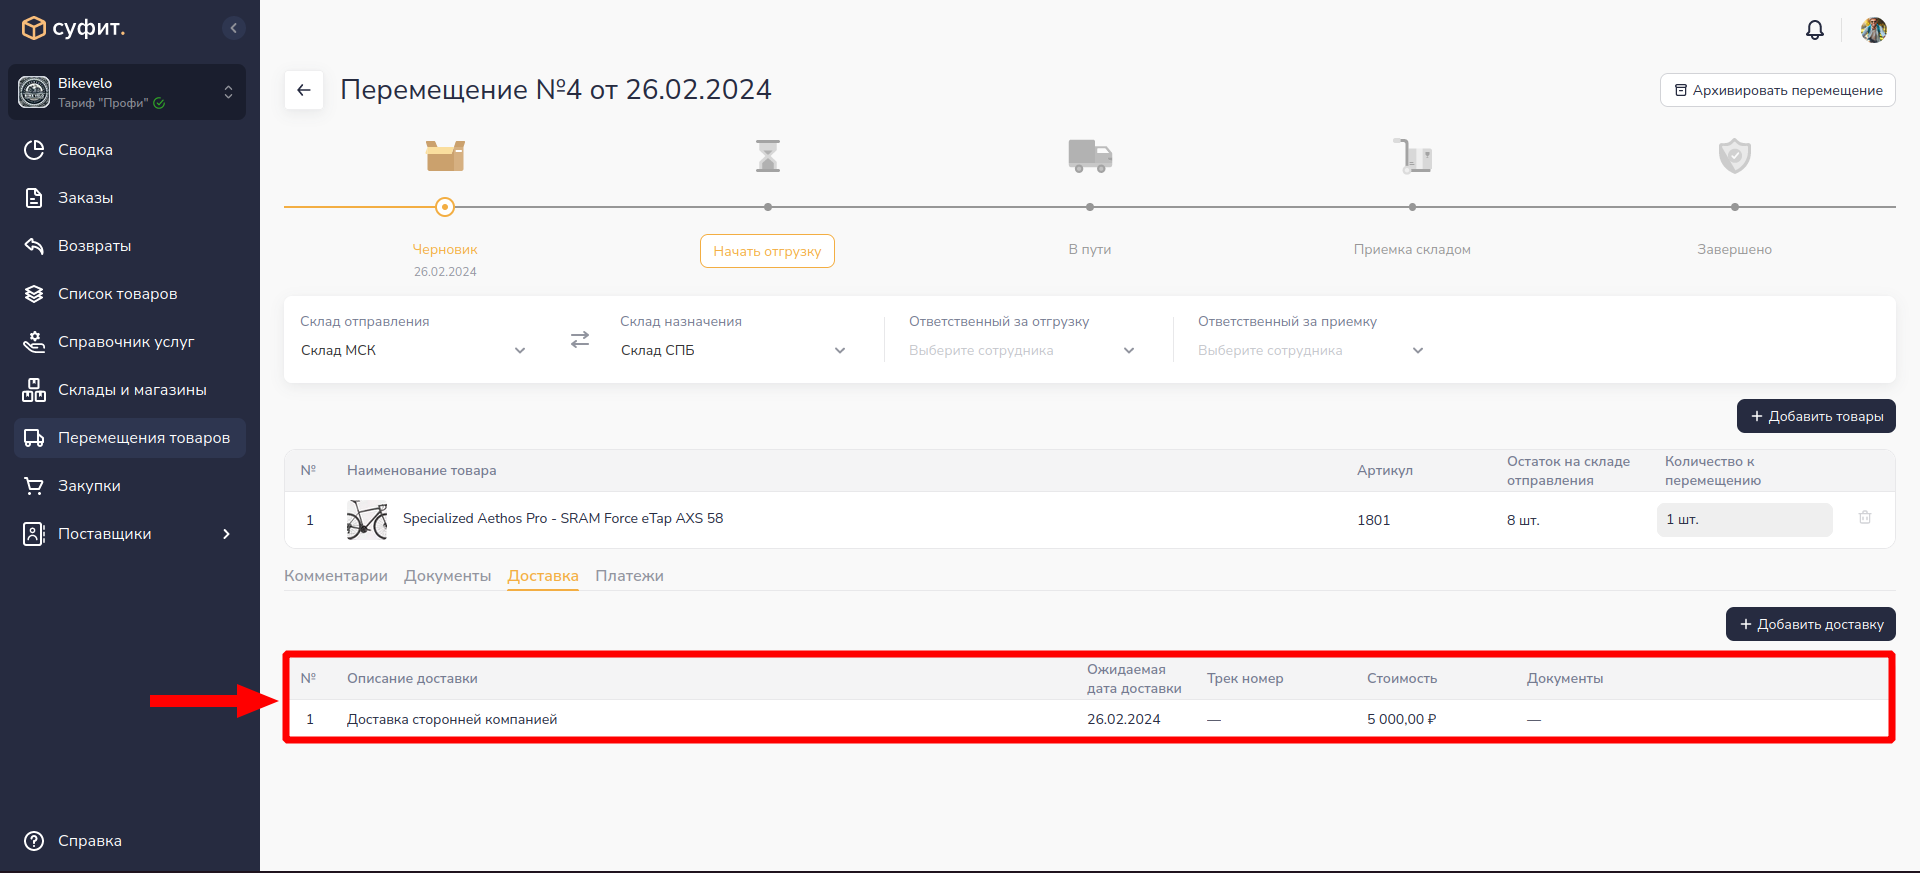Click the Возвраты return arrow icon
Screen dimensions: 1920x873
click(x=34, y=246)
